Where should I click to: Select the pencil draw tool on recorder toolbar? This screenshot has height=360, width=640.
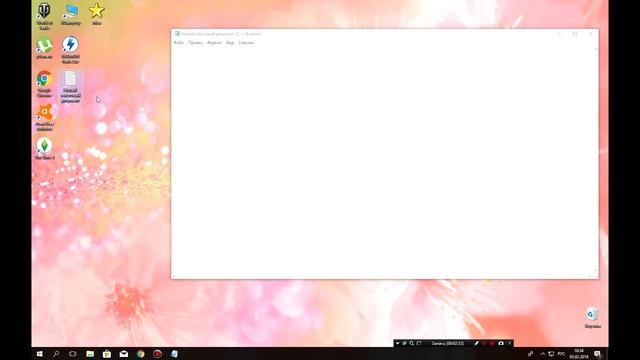476,344
